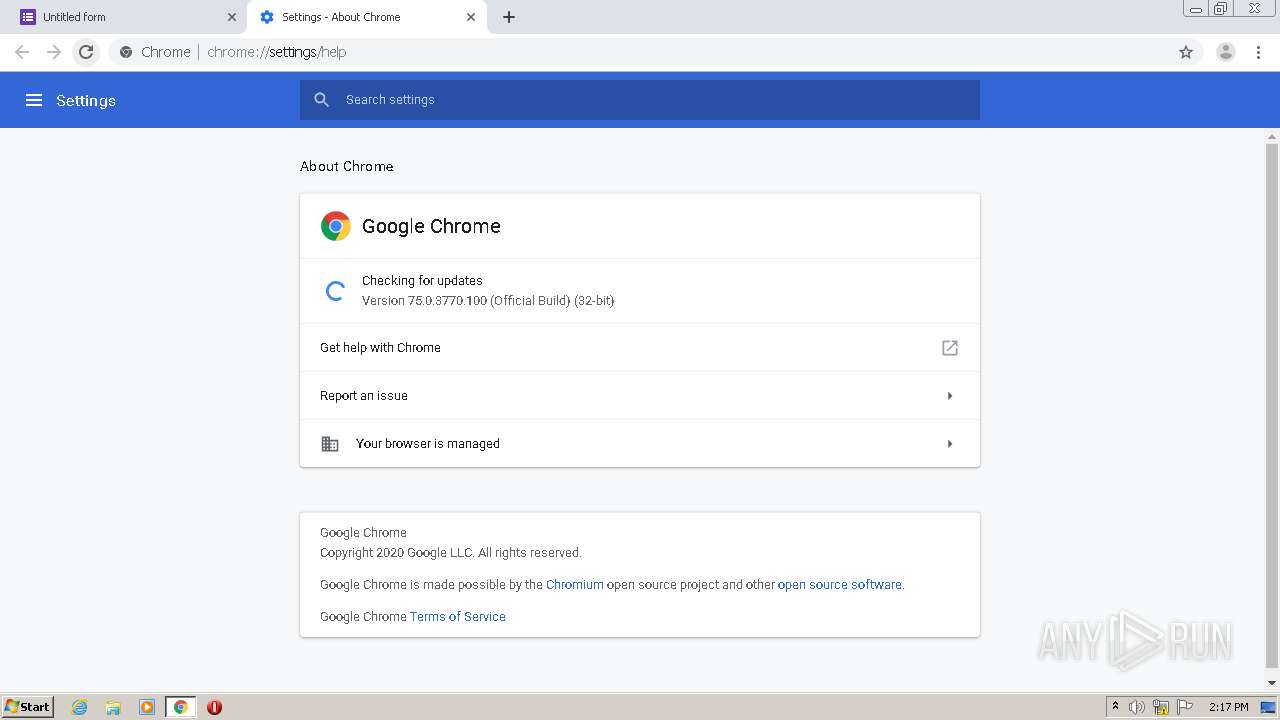Viewport: 1280px width, 720px height.
Task: Click the Search settings field
Action: pos(640,100)
